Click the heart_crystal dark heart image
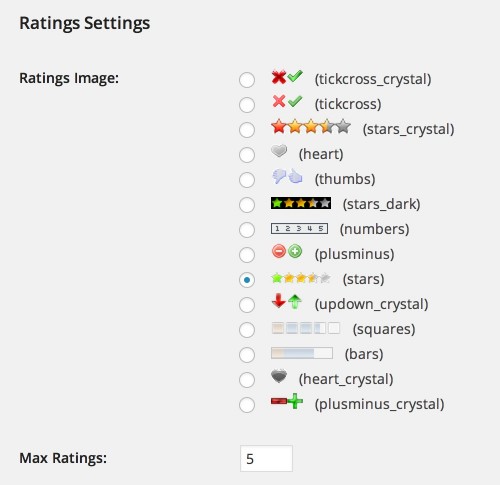The width and height of the screenshot is (500, 485). point(279,376)
